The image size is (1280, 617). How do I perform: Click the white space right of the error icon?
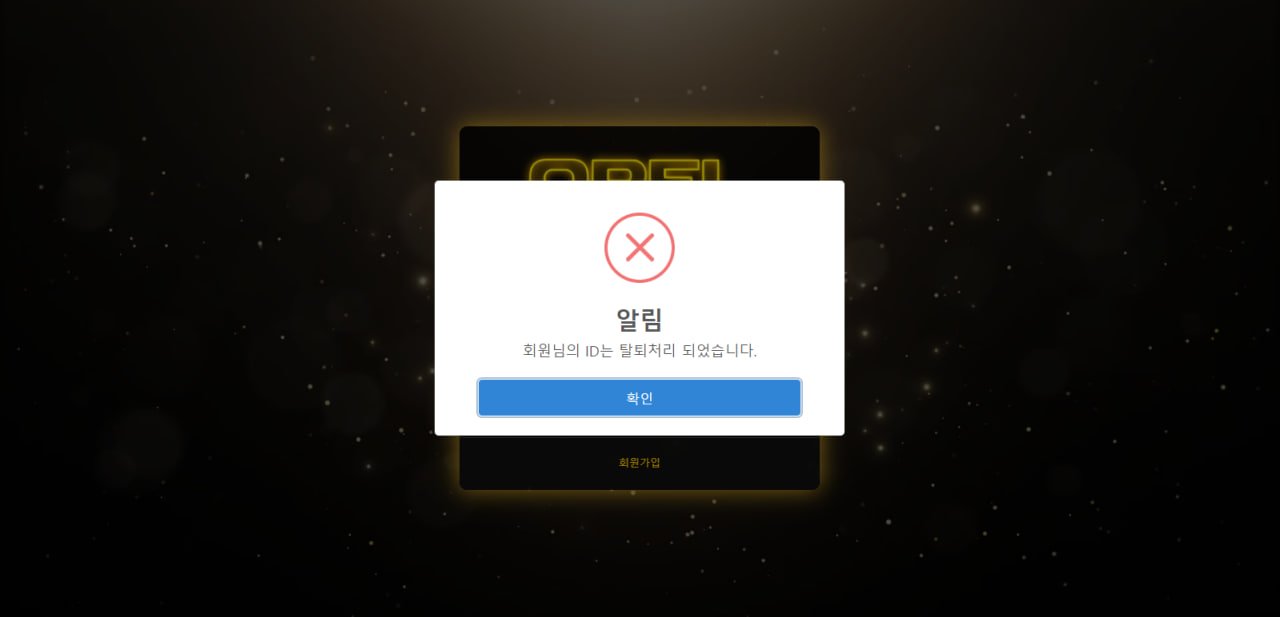759,247
